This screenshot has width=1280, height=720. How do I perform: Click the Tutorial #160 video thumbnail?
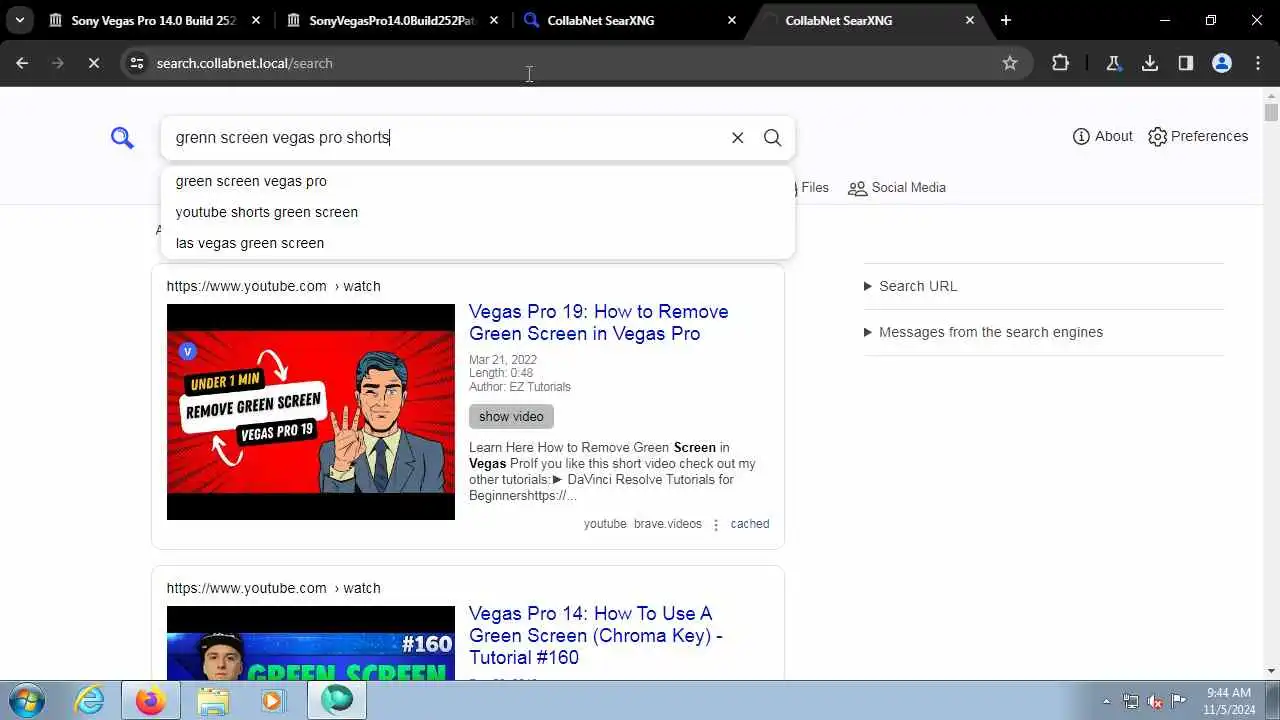(x=311, y=643)
